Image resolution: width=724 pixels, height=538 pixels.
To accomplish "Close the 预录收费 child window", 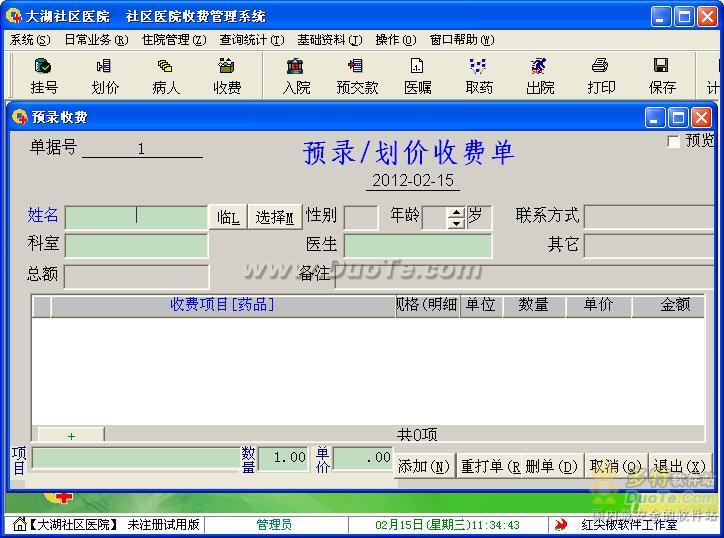I will [701, 118].
